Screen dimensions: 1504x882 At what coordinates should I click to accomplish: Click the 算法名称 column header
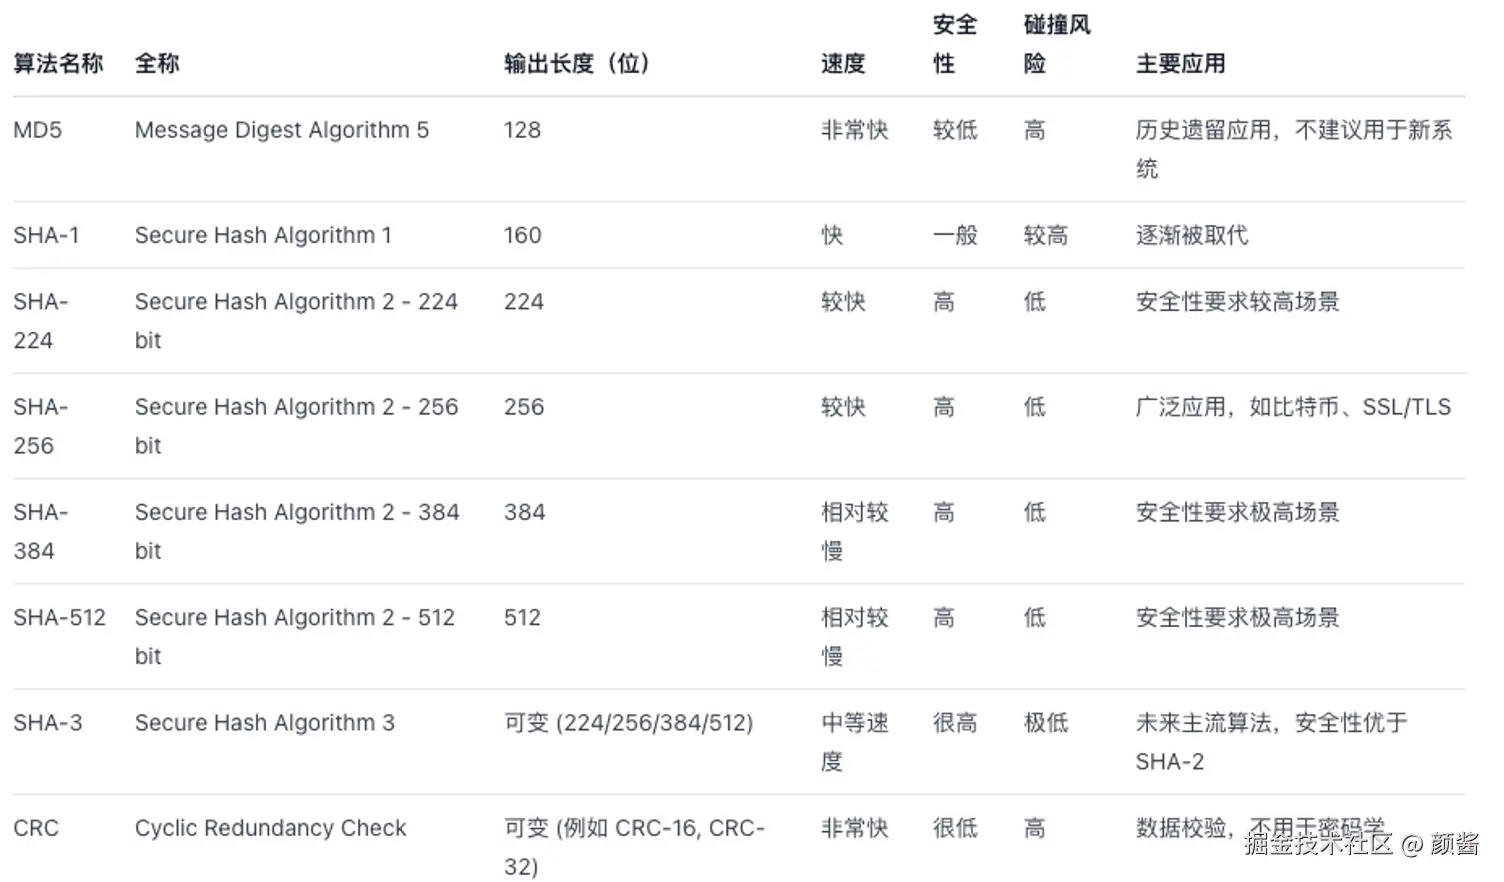(58, 64)
